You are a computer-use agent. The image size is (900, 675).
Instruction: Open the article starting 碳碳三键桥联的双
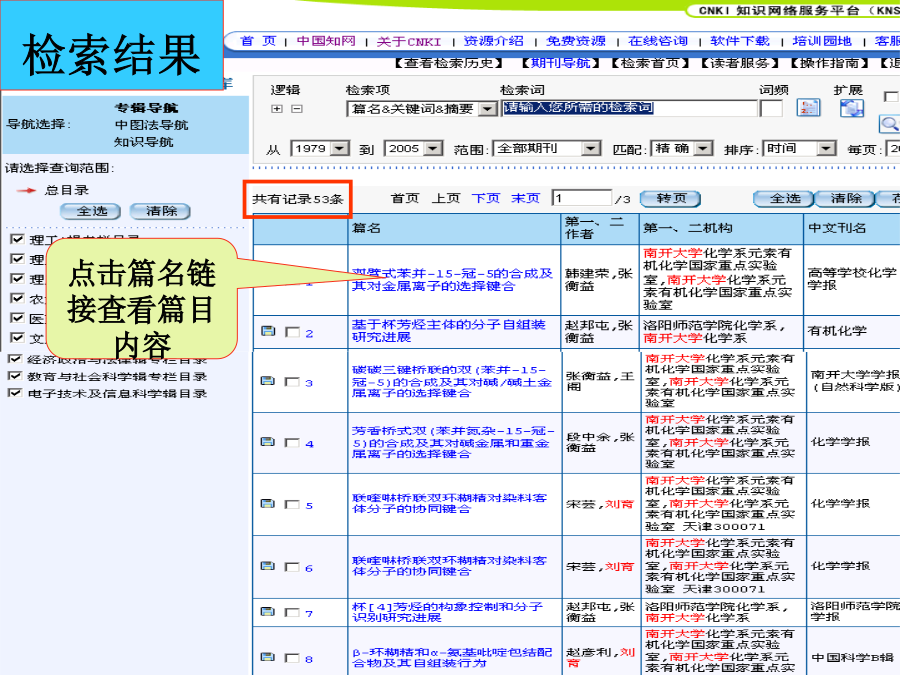(x=452, y=382)
